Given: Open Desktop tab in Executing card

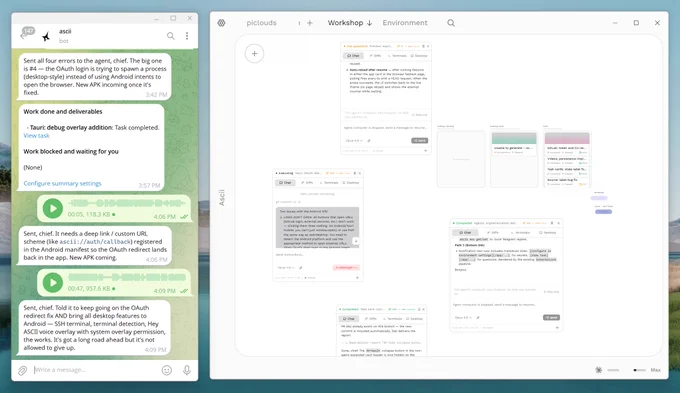Looking at the screenshot, I should tap(351, 183).
